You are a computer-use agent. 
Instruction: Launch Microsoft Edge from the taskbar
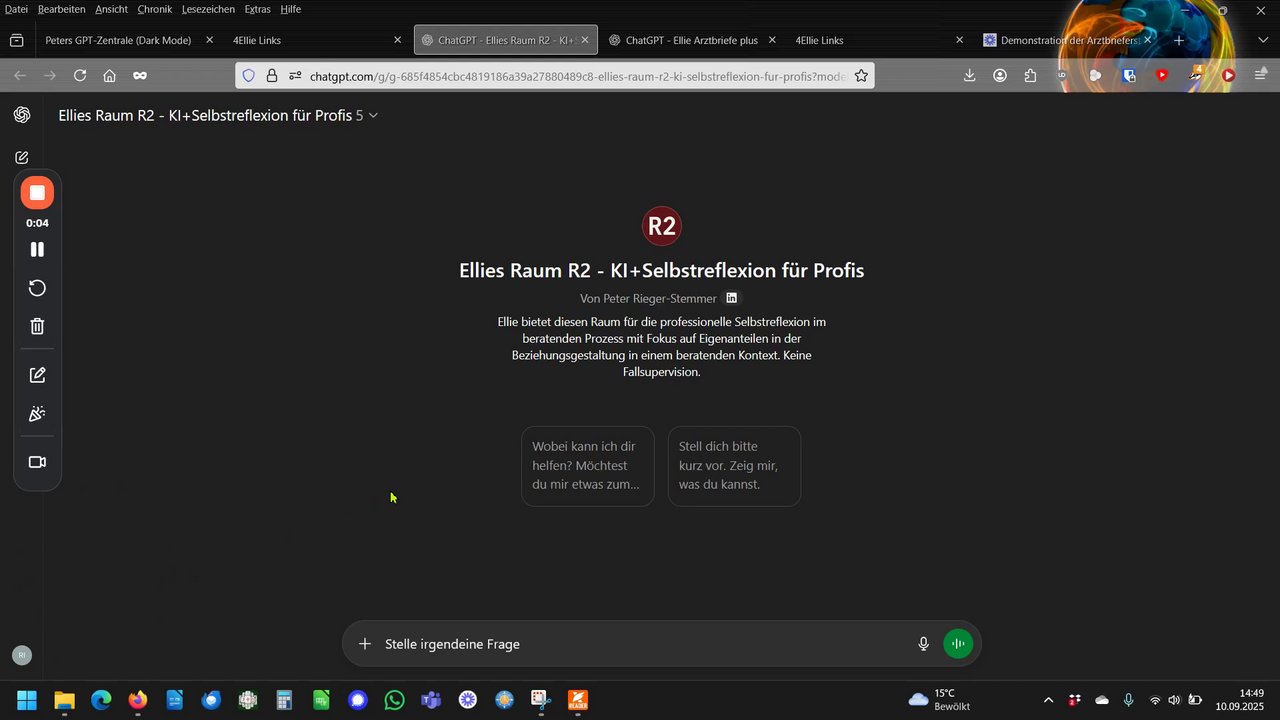point(101,700)
